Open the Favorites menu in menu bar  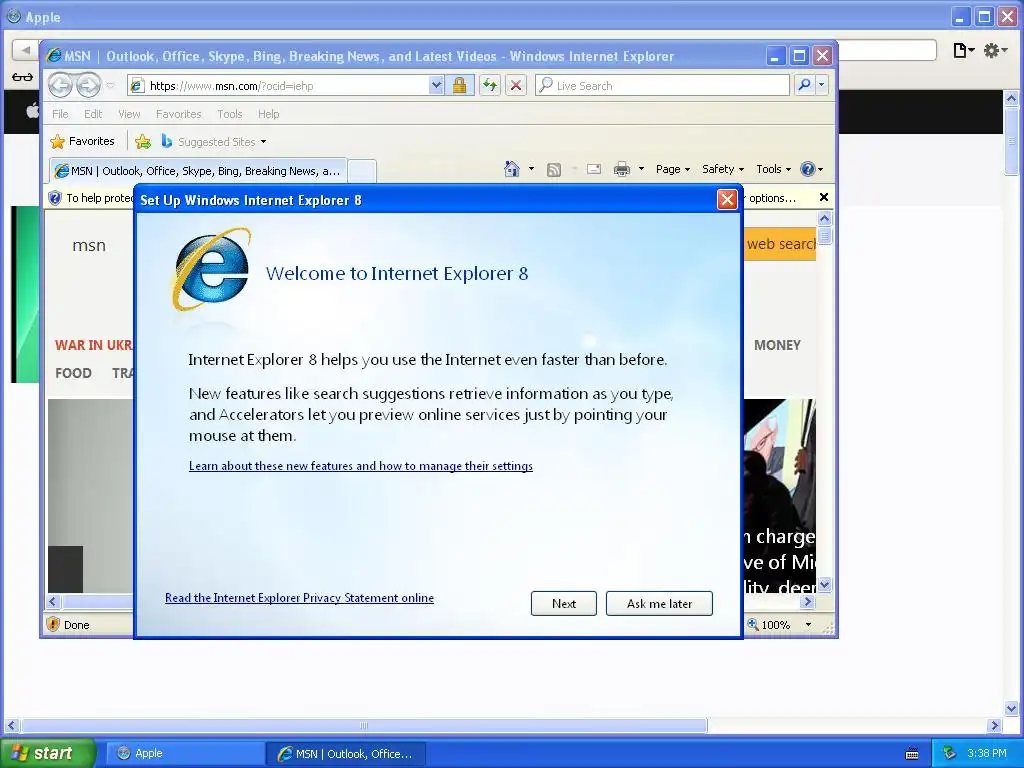pos(178,114)
